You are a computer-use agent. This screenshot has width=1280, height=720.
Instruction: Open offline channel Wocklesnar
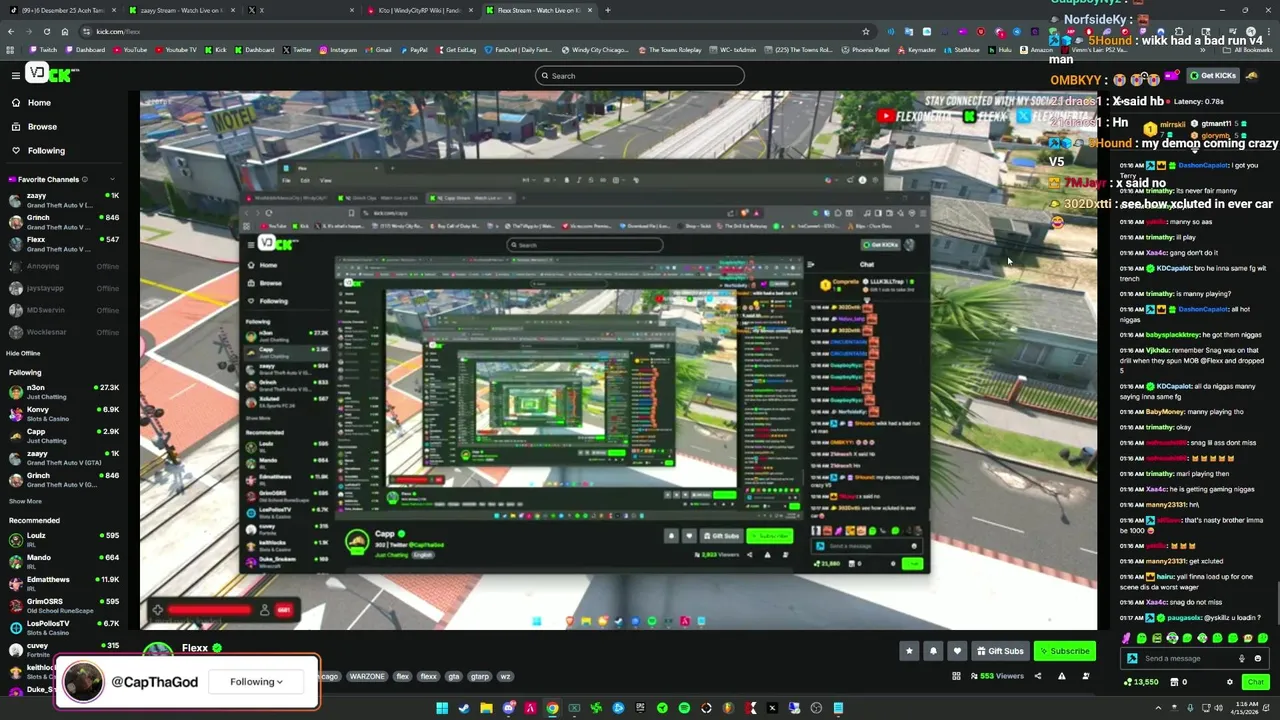point(62,332)
